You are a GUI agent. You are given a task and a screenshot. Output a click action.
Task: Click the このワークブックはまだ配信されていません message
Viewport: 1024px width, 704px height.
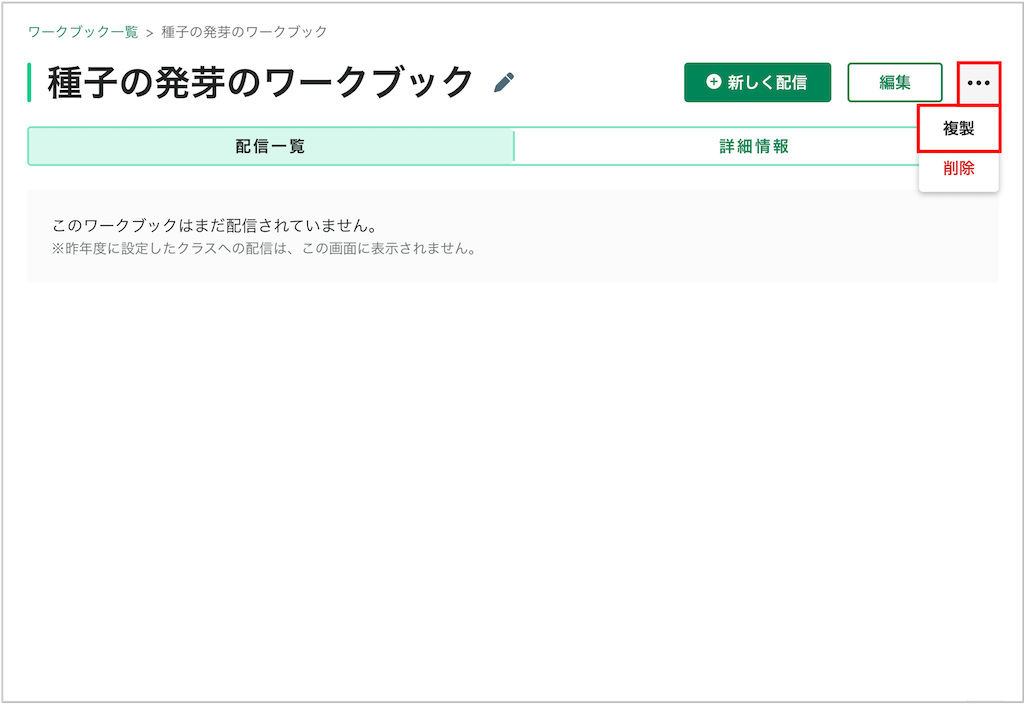215,226
